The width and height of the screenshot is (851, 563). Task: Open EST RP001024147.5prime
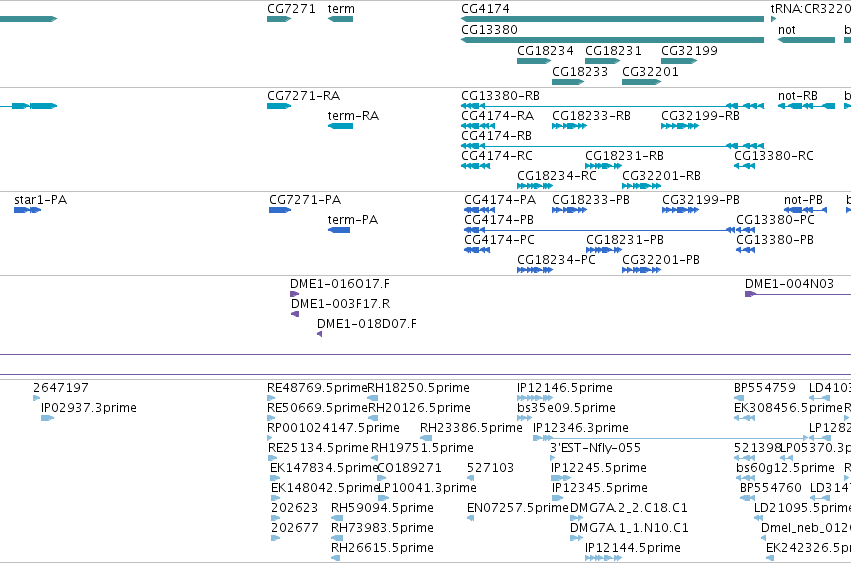(x=333, y=428)
